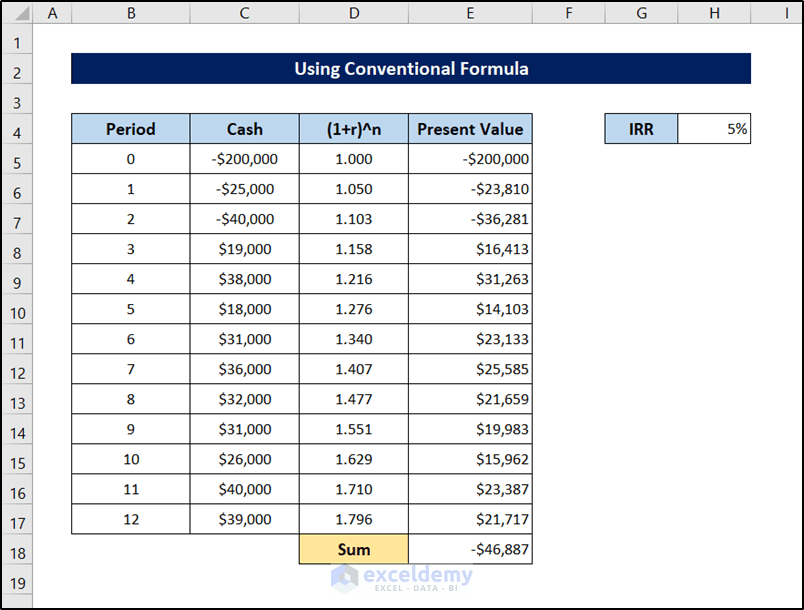804x610 pixels.
Task: Select row 4 header
Action: point(17,132)
